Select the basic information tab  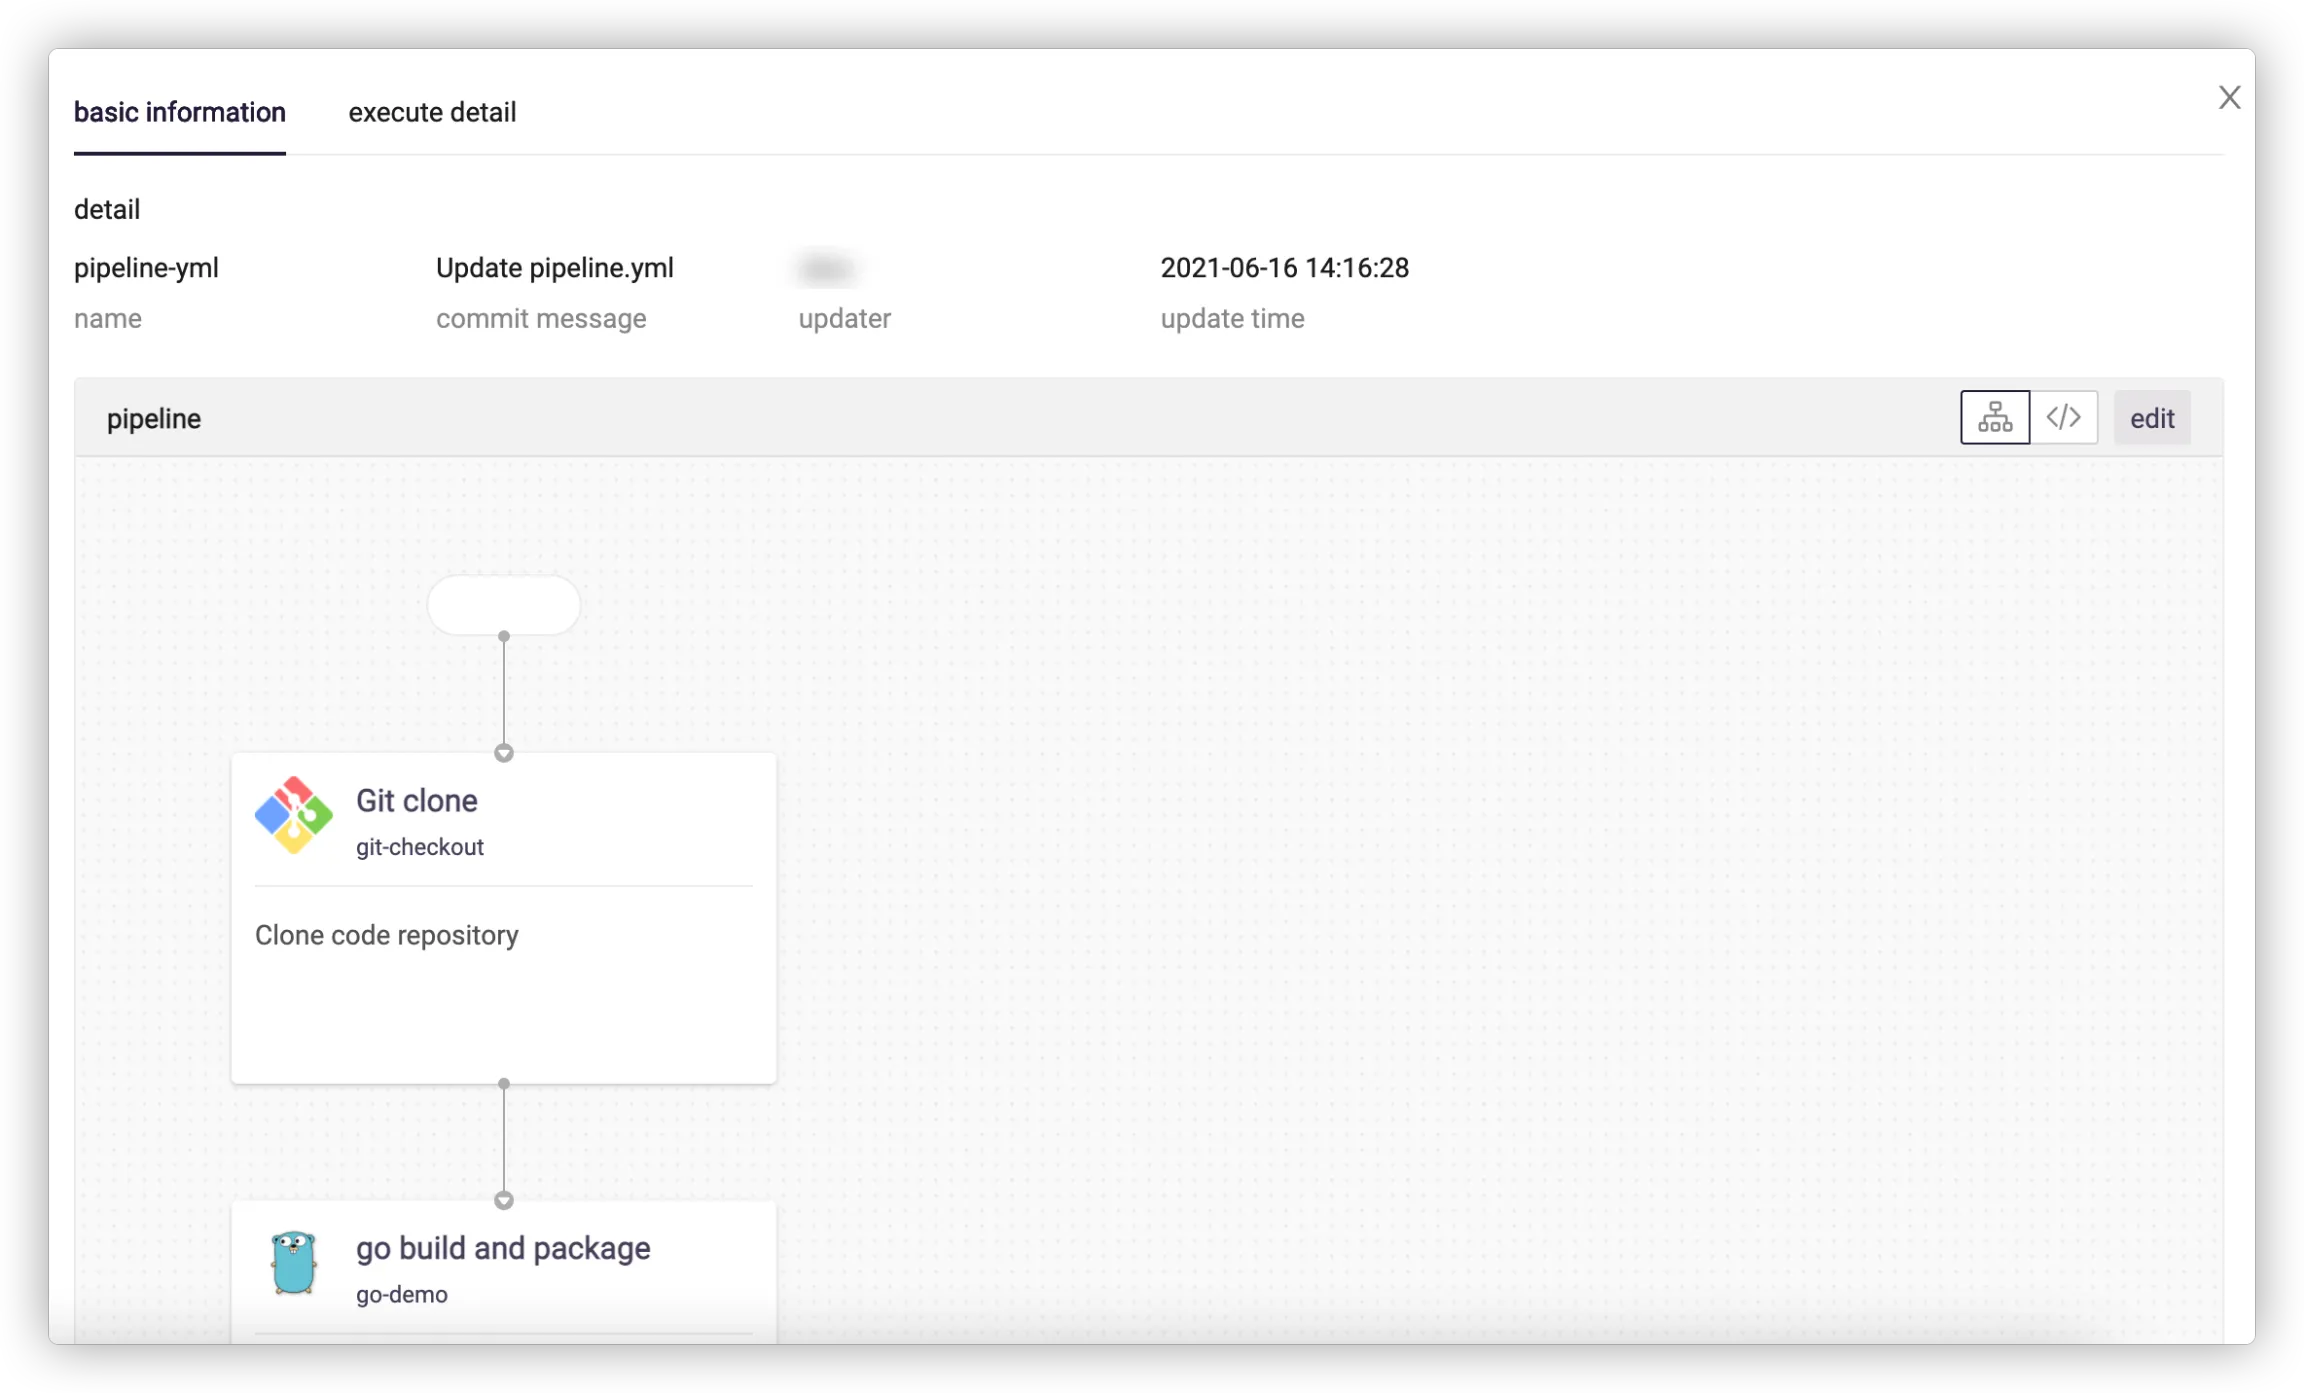click(x=180, y=112)
